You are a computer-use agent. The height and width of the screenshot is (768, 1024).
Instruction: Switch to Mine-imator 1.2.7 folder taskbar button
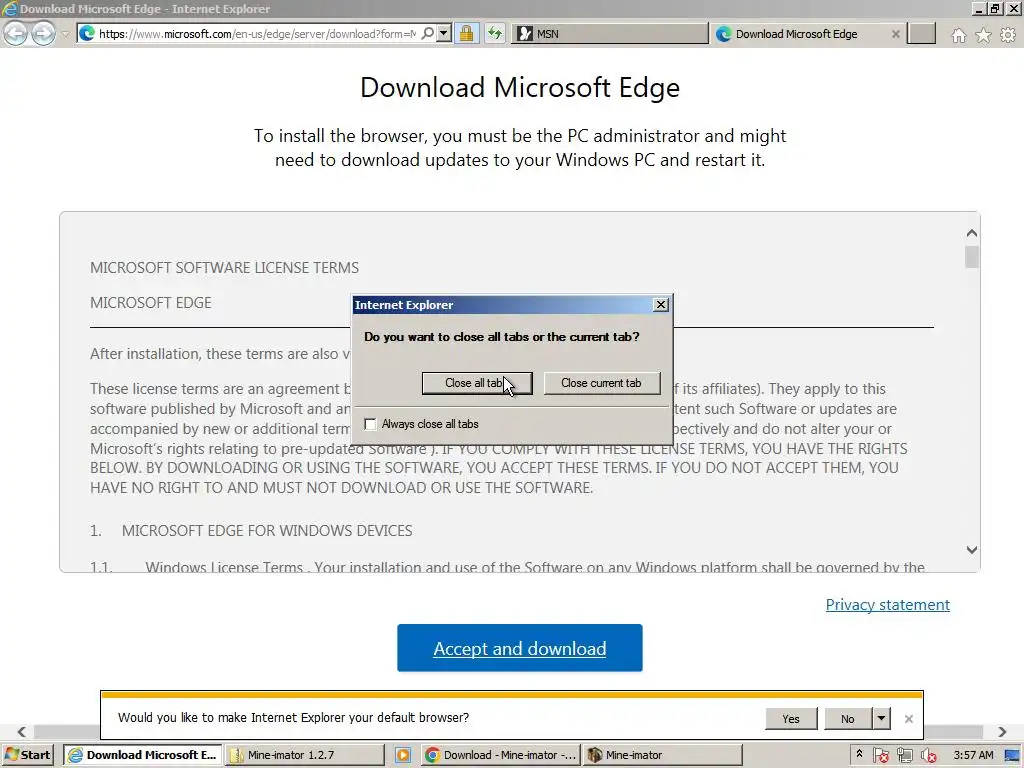pos(306,755)
